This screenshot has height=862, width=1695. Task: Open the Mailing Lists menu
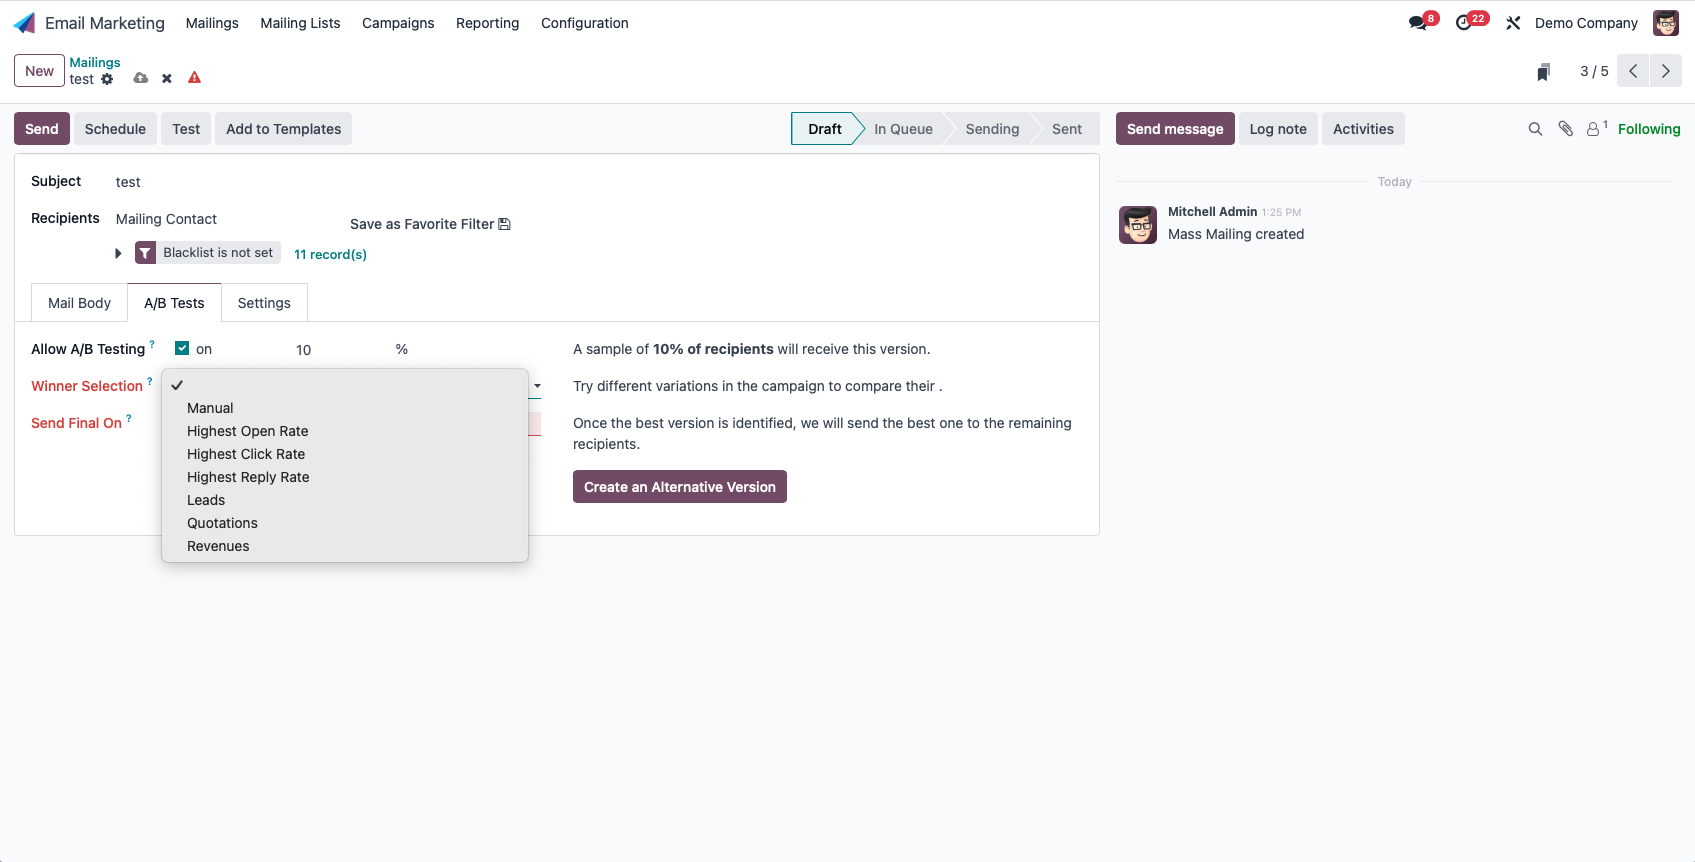[x=300, y=23]
